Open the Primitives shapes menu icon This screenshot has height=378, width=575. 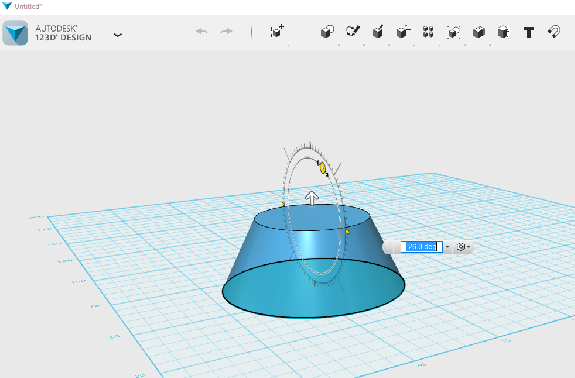click(x=327, y=32)
